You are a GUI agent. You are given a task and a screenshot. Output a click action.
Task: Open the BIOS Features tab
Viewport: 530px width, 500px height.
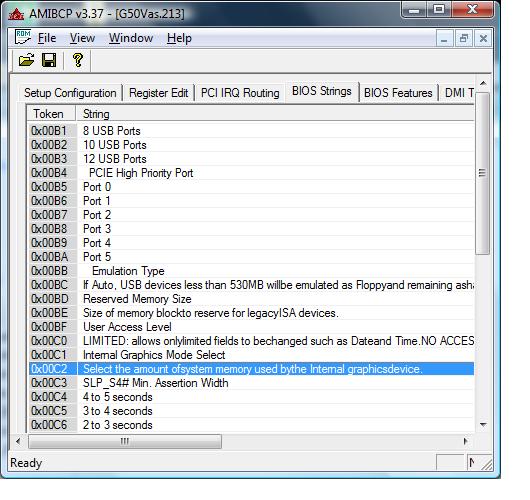click(398, 93)
